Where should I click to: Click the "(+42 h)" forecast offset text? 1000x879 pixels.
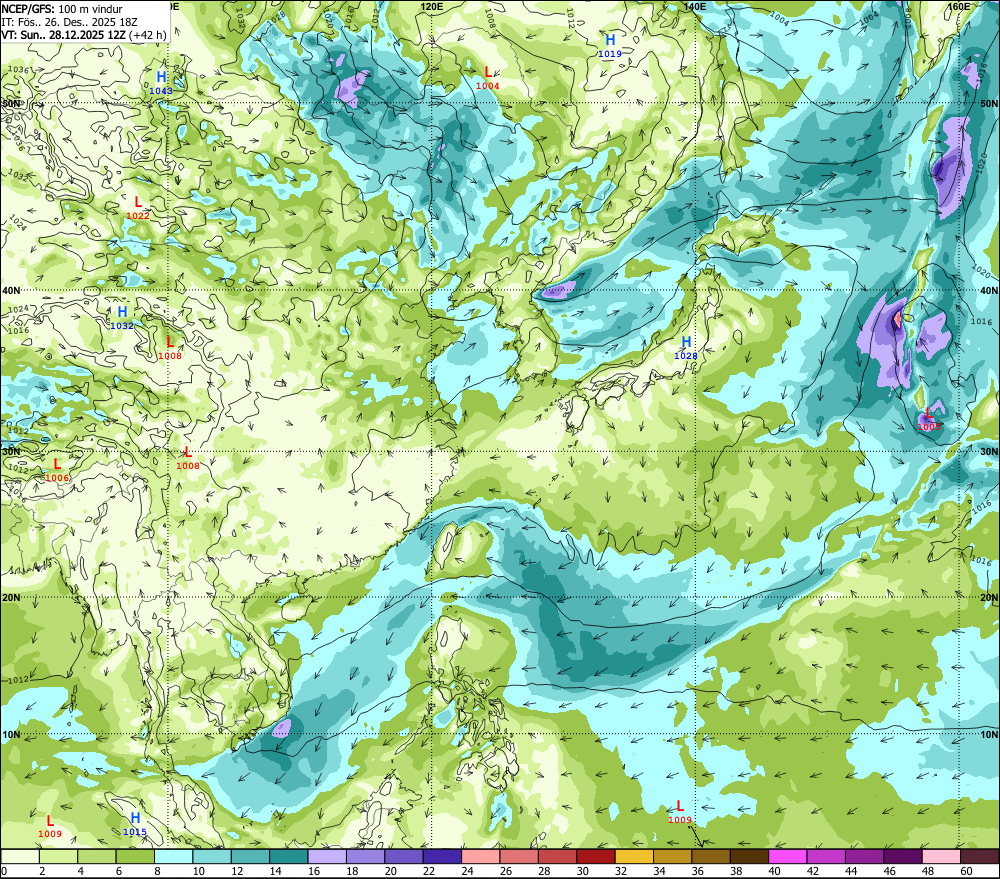[x=148, y=34]
